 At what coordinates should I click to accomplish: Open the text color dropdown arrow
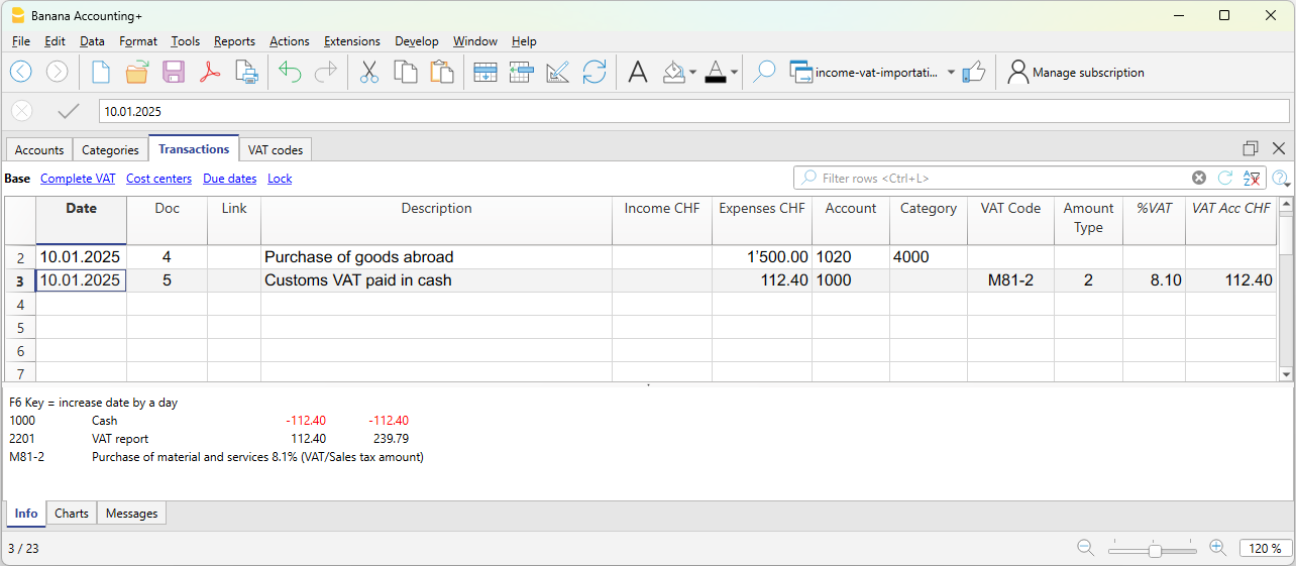(734, 73)
